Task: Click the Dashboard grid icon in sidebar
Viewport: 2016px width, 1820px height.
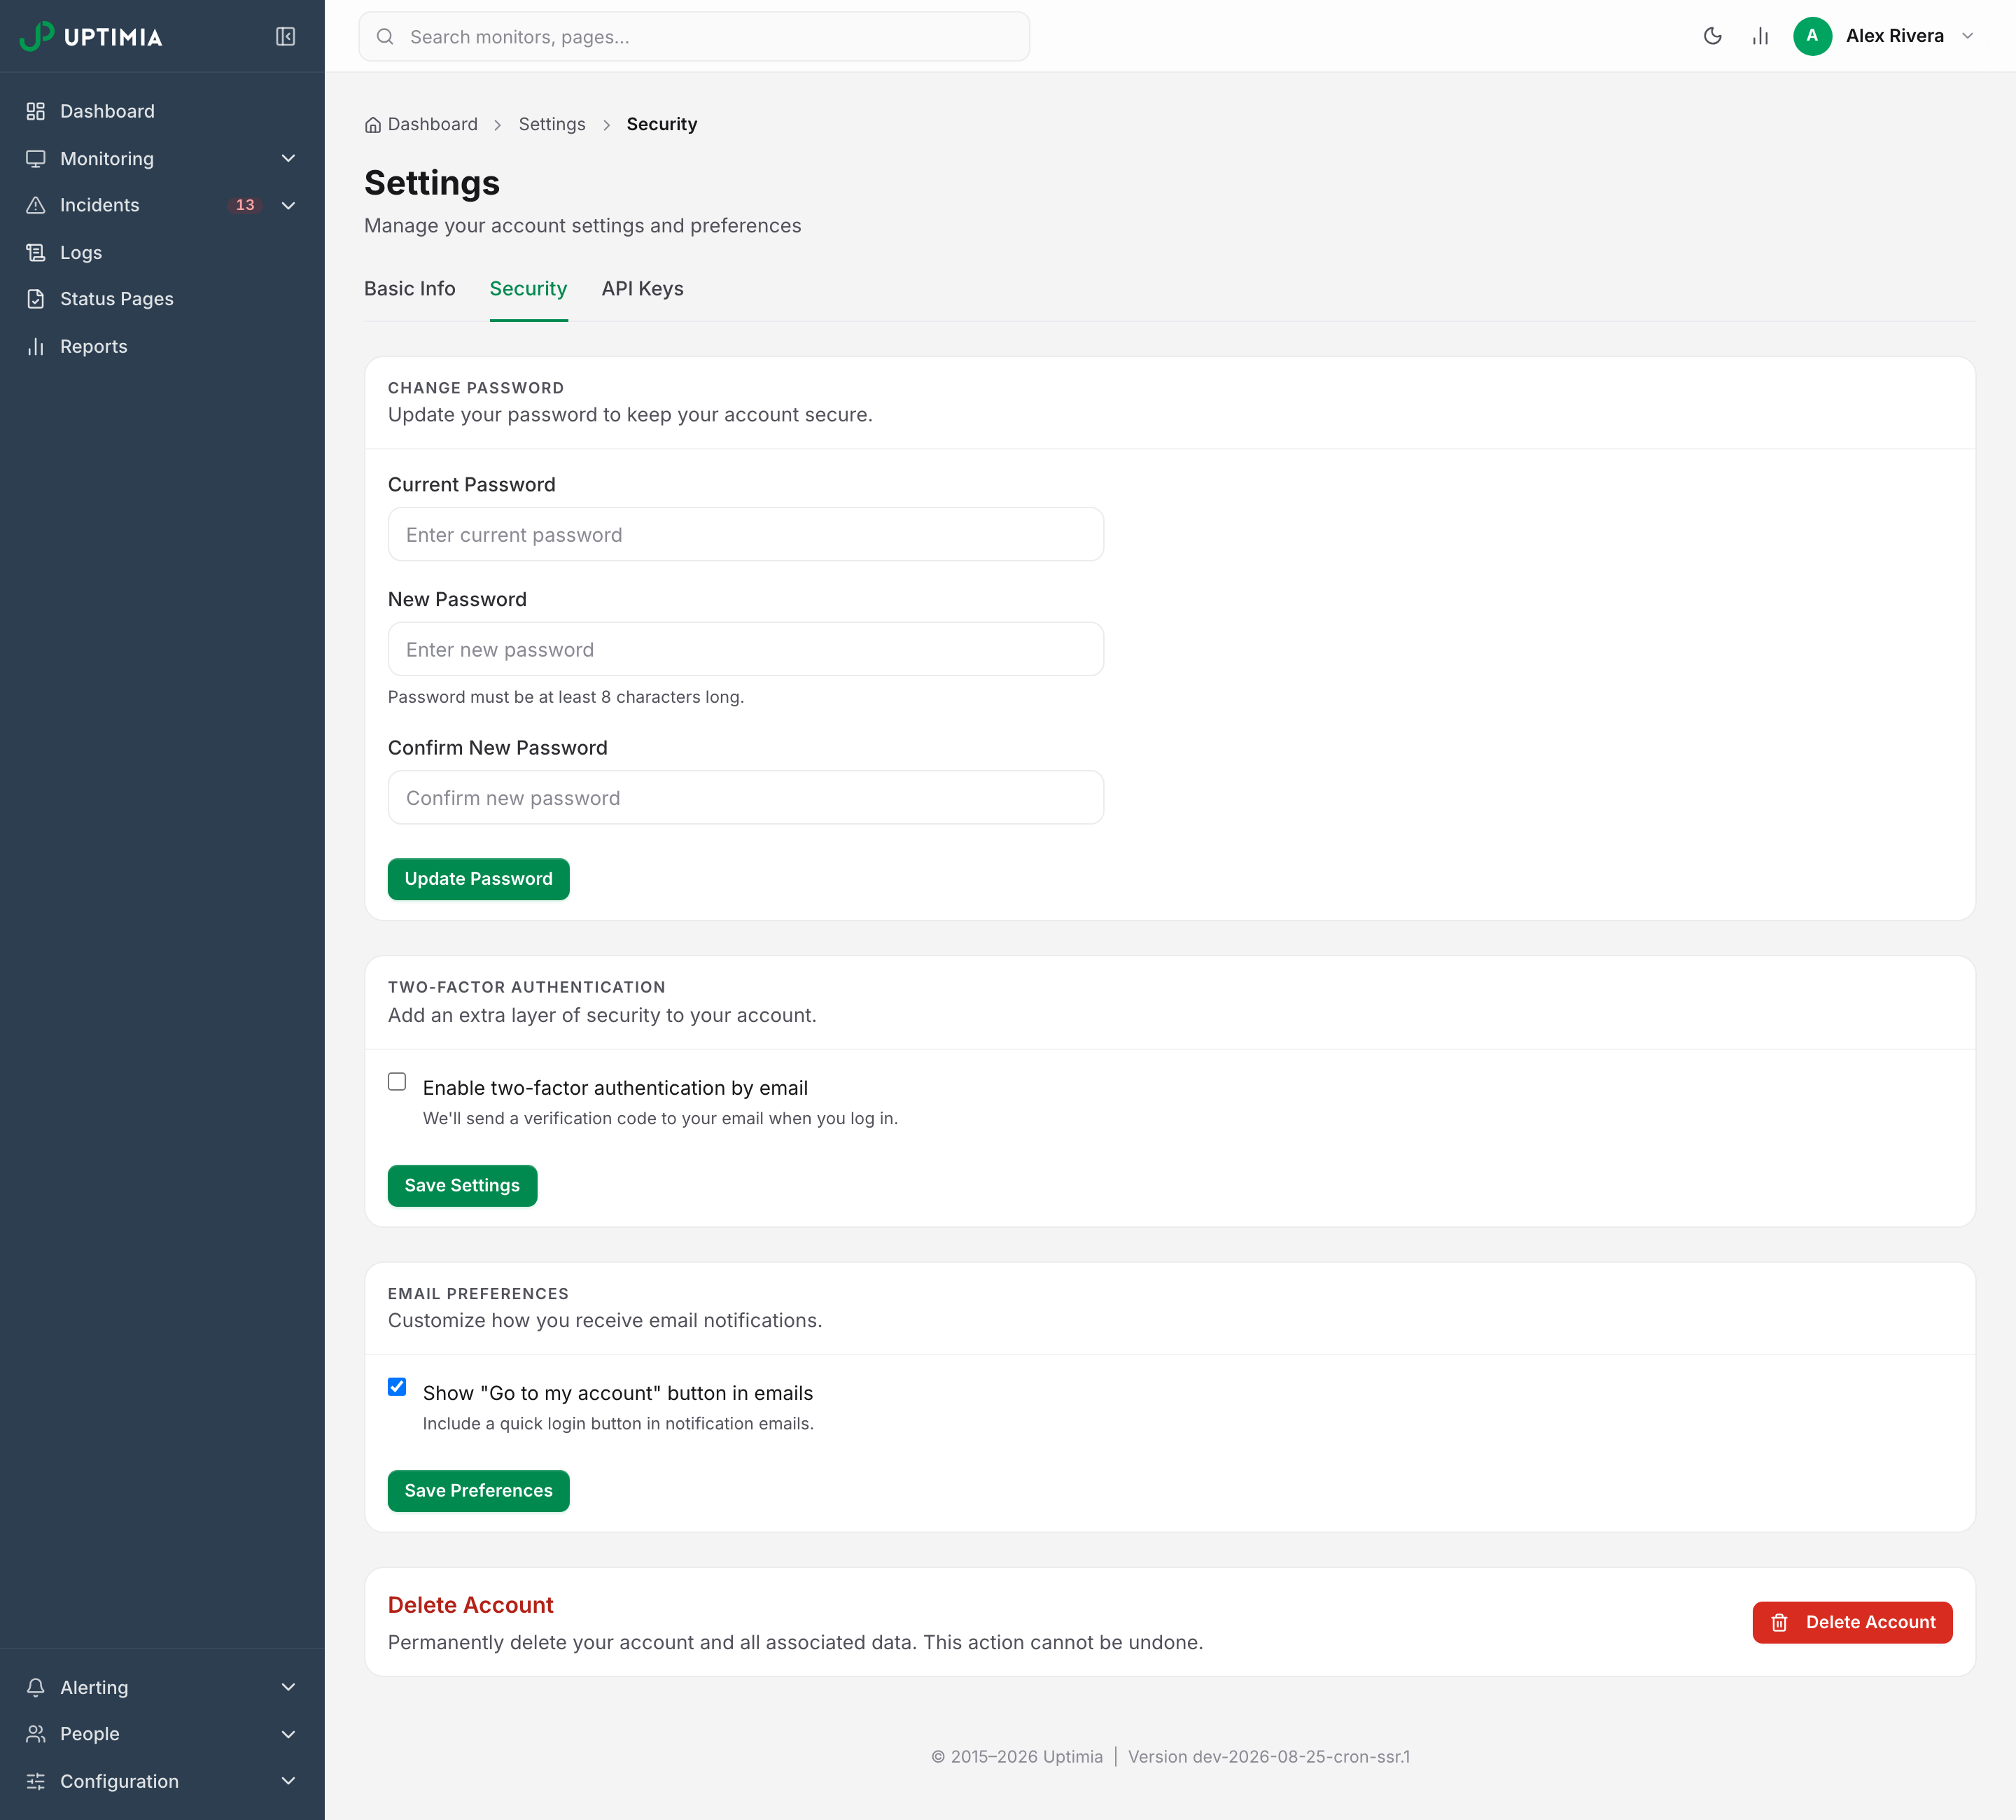Action: coord(36,111)
